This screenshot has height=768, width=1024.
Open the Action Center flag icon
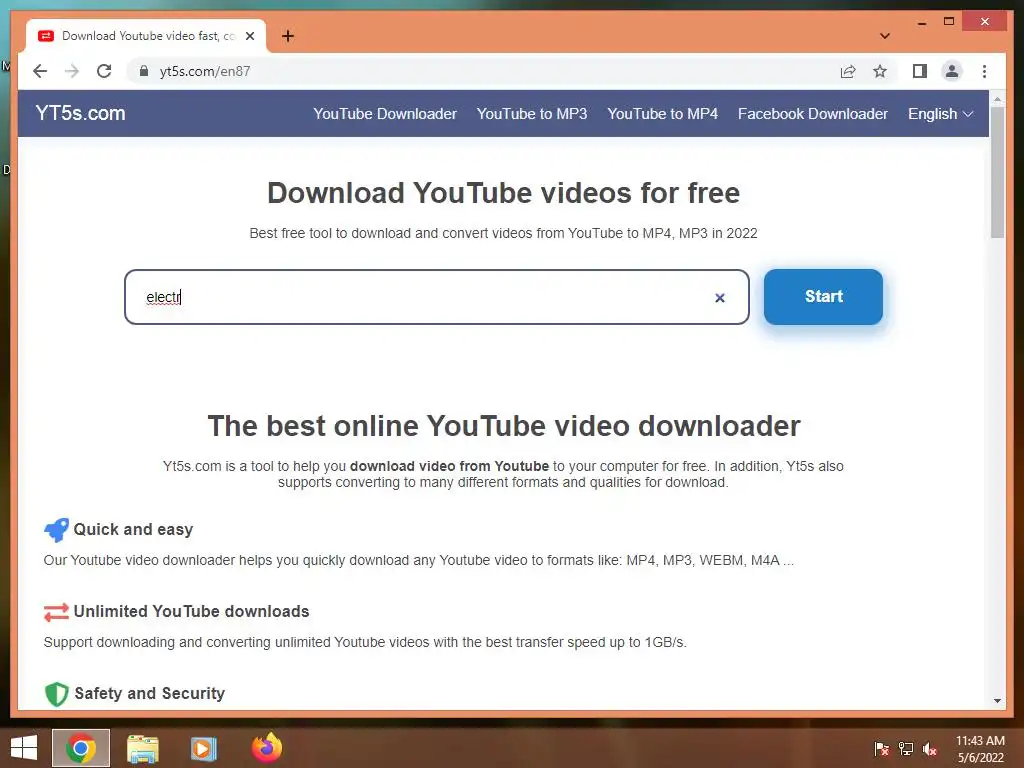click(881, 748)
